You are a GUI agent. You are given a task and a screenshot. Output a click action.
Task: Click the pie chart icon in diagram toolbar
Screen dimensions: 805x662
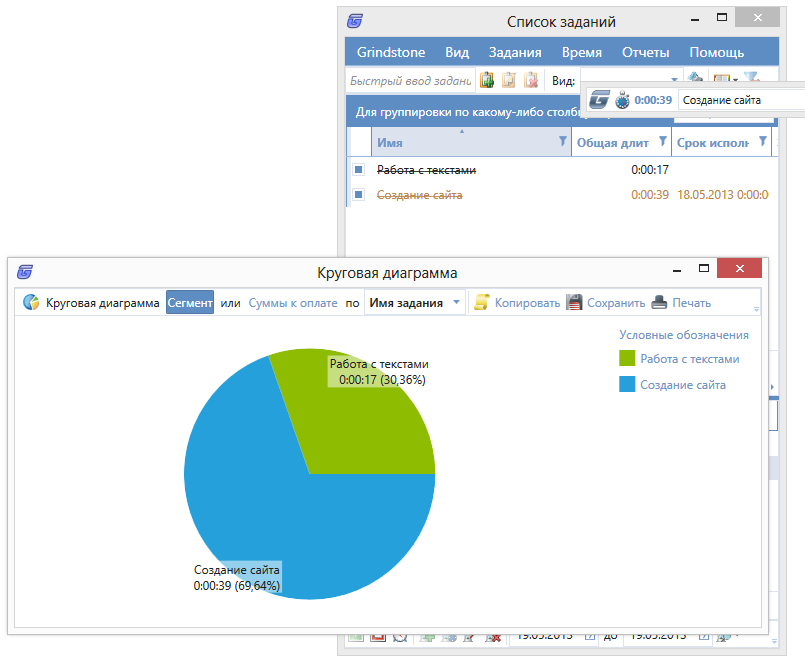coord(31,302)
